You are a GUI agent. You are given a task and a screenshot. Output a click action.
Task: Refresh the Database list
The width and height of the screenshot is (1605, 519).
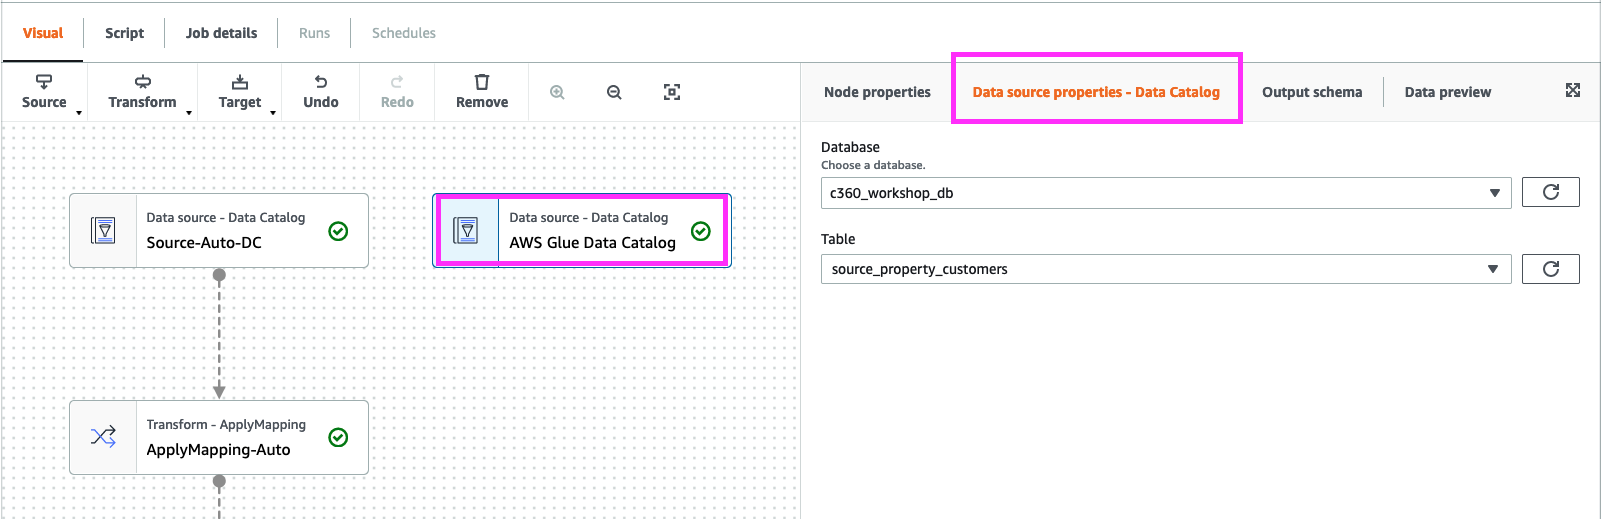click(x=1550, y=192)
